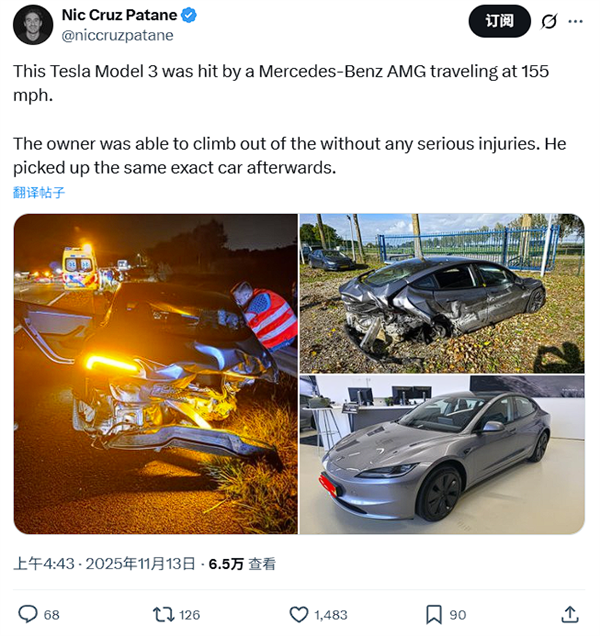Like the post with the heart icon
600x636 pixels.
click(x=299, y=614)
